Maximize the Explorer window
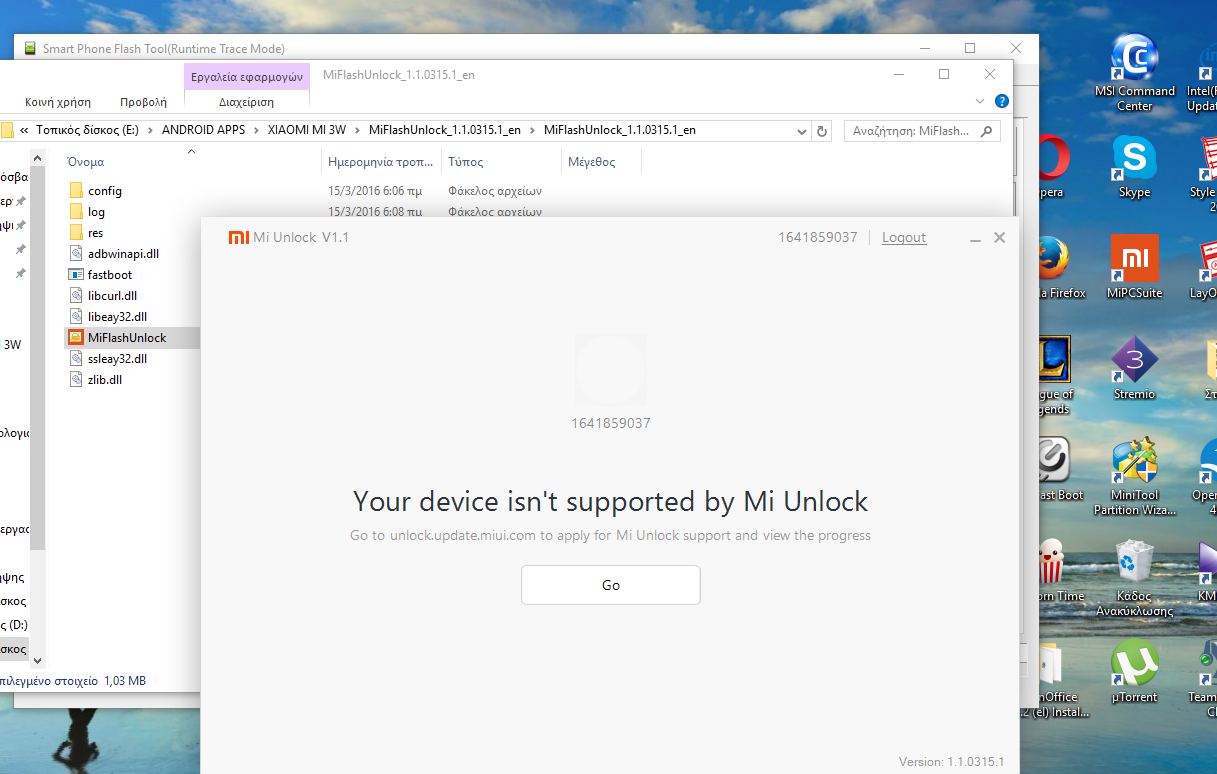Image resolution: width=1217 pixels, height=774 pixels. [x=944, y=74]
